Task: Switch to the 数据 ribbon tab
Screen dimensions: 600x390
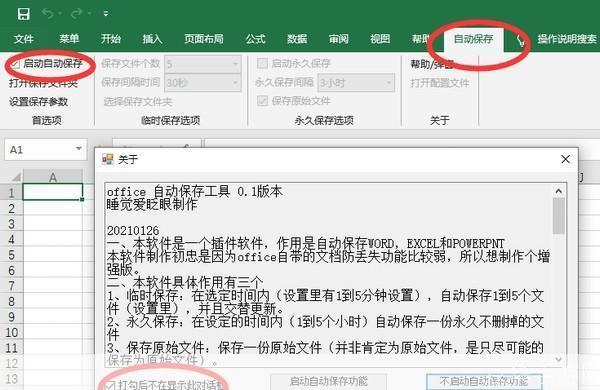Action: (297, 39)
